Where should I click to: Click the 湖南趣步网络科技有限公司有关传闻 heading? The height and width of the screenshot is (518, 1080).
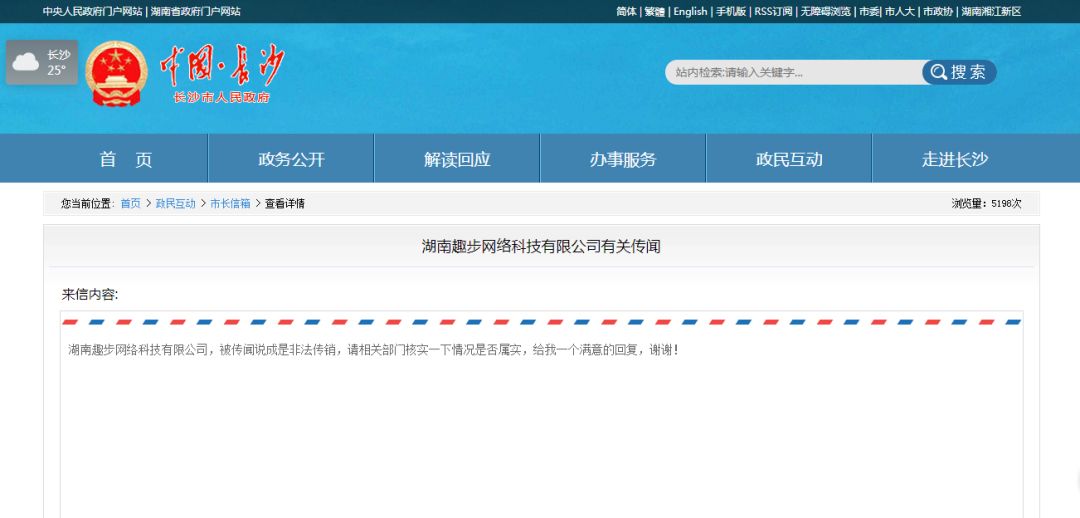(541, 246)
